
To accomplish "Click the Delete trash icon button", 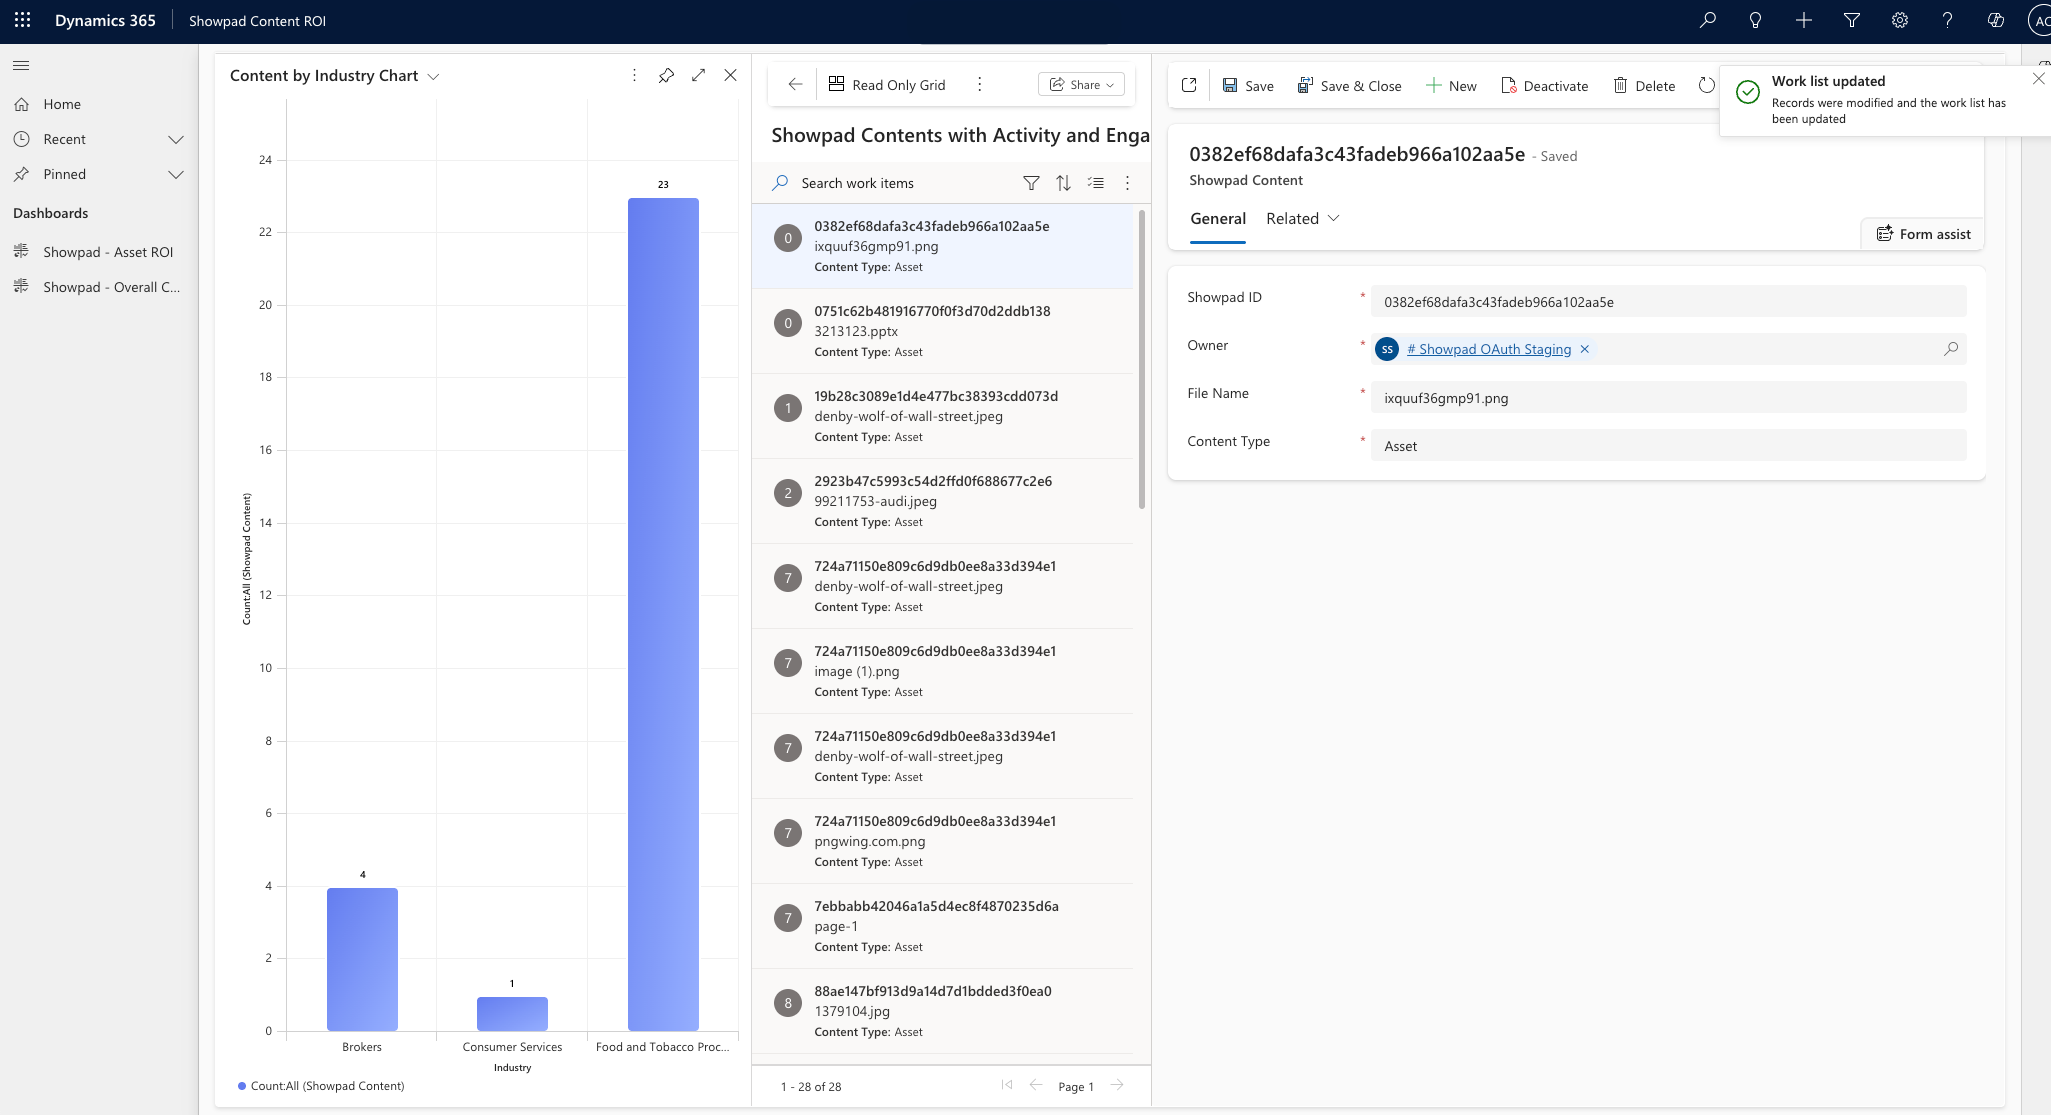I will 1644,86.
